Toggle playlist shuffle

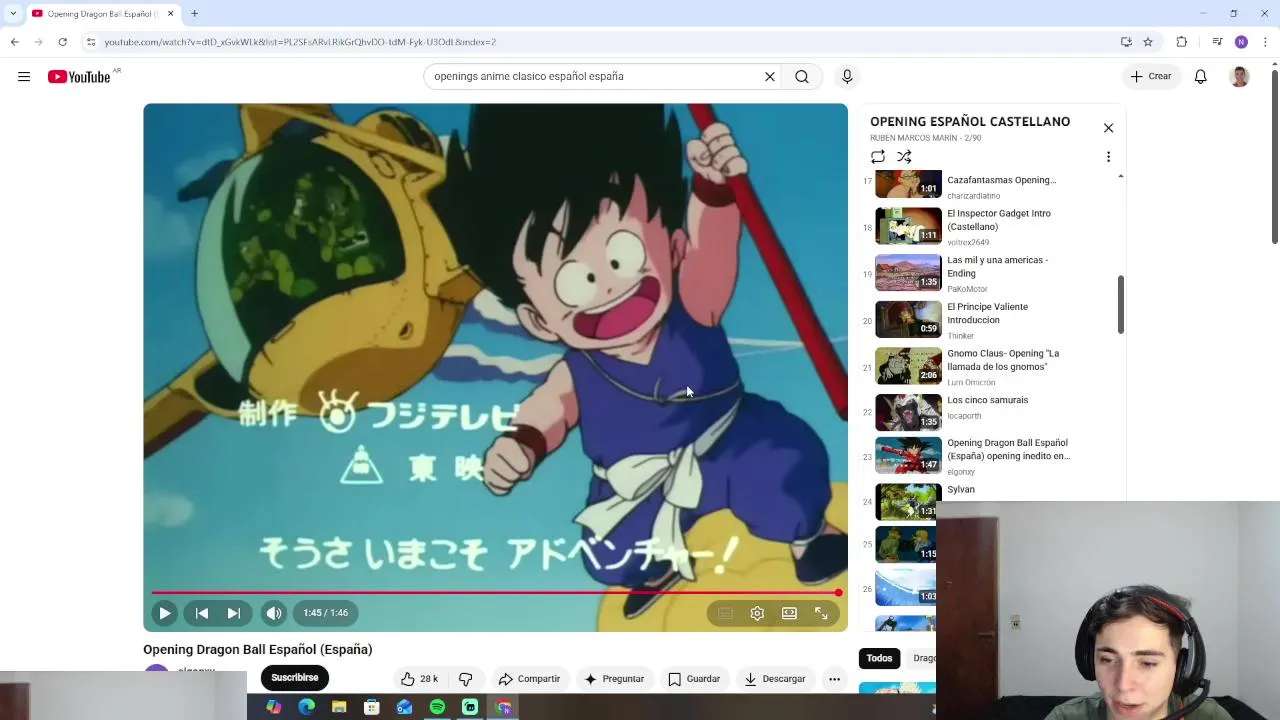tap(904, 157)
